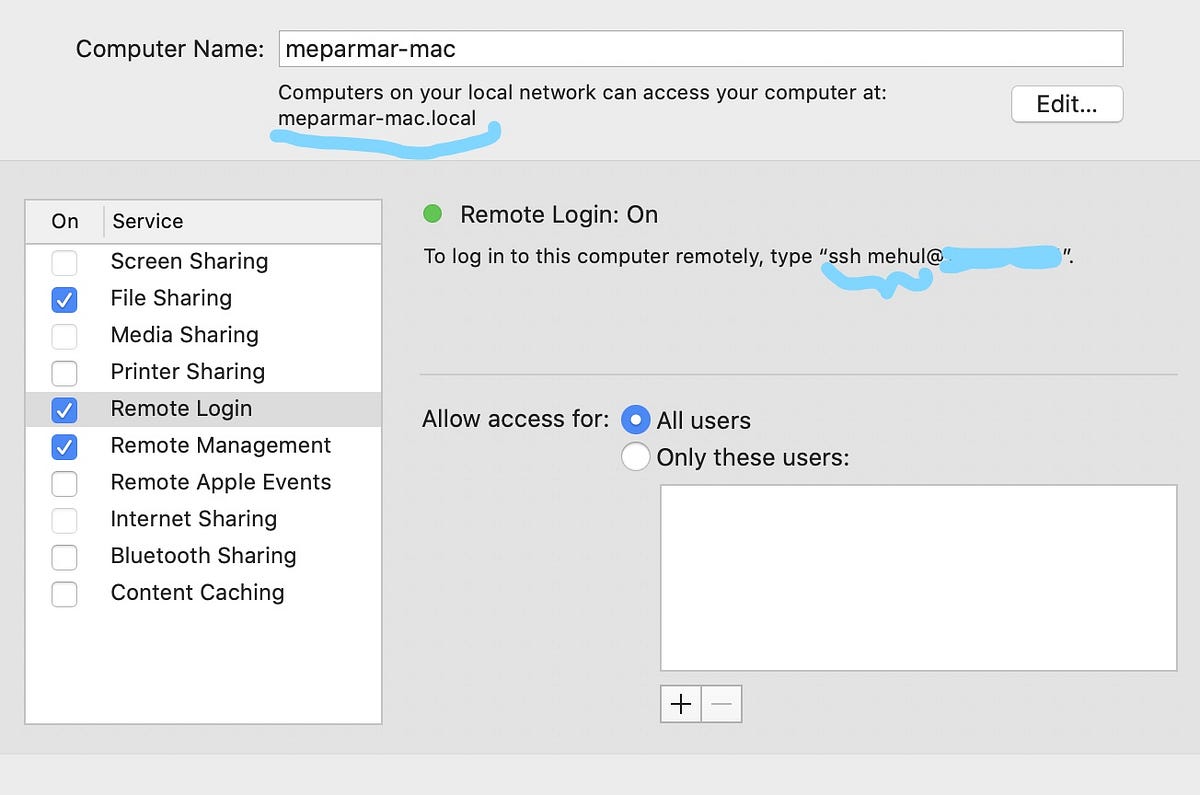This screenshot has height=795, width=1200.
Task: Click the Service column header
Action: (243, 222)
